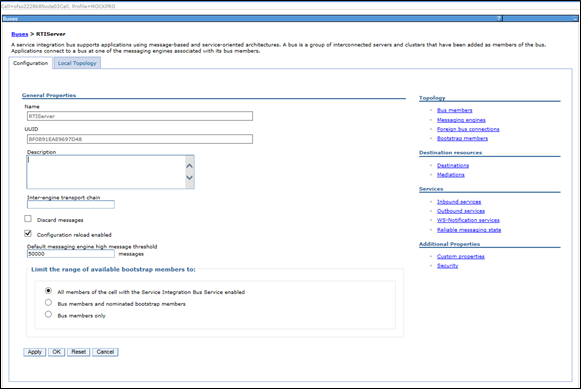Image resolution: width=581 pixels, height=389 pixels.
Task: Open Foreign bus connections link
Action: tap(468, 129)
